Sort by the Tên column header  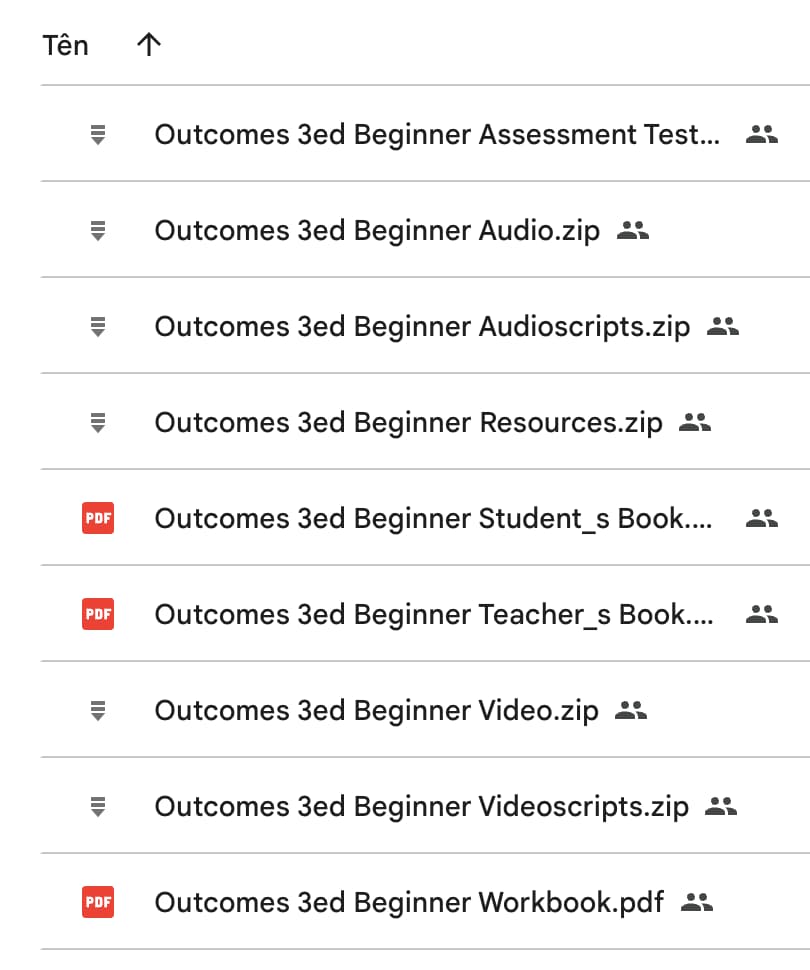point(65,45)
